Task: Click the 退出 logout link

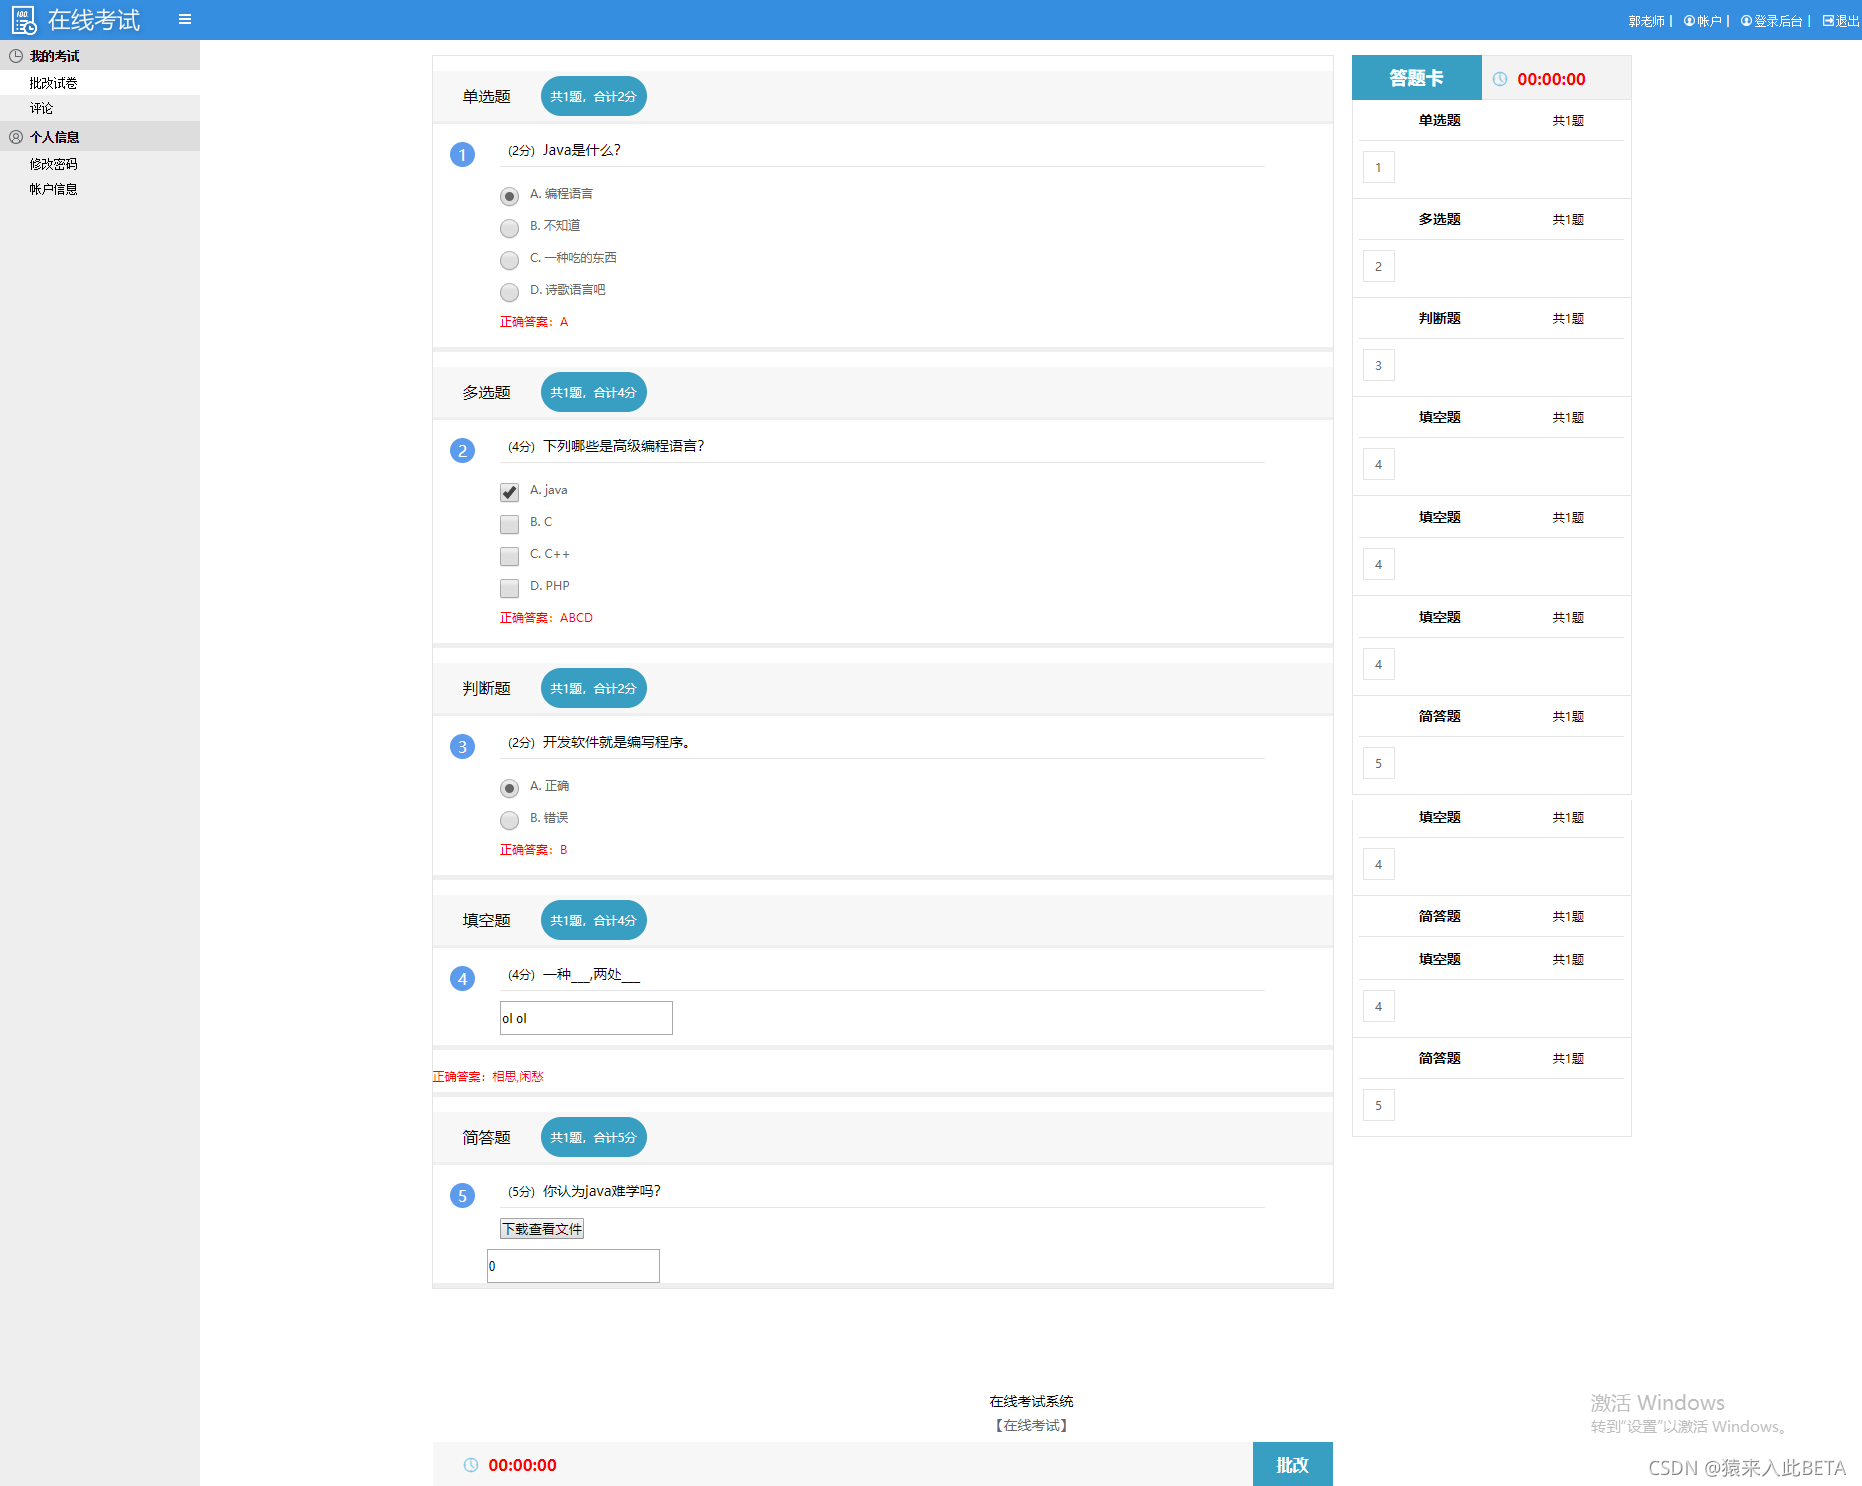Action: click(x=1841, y=21)
